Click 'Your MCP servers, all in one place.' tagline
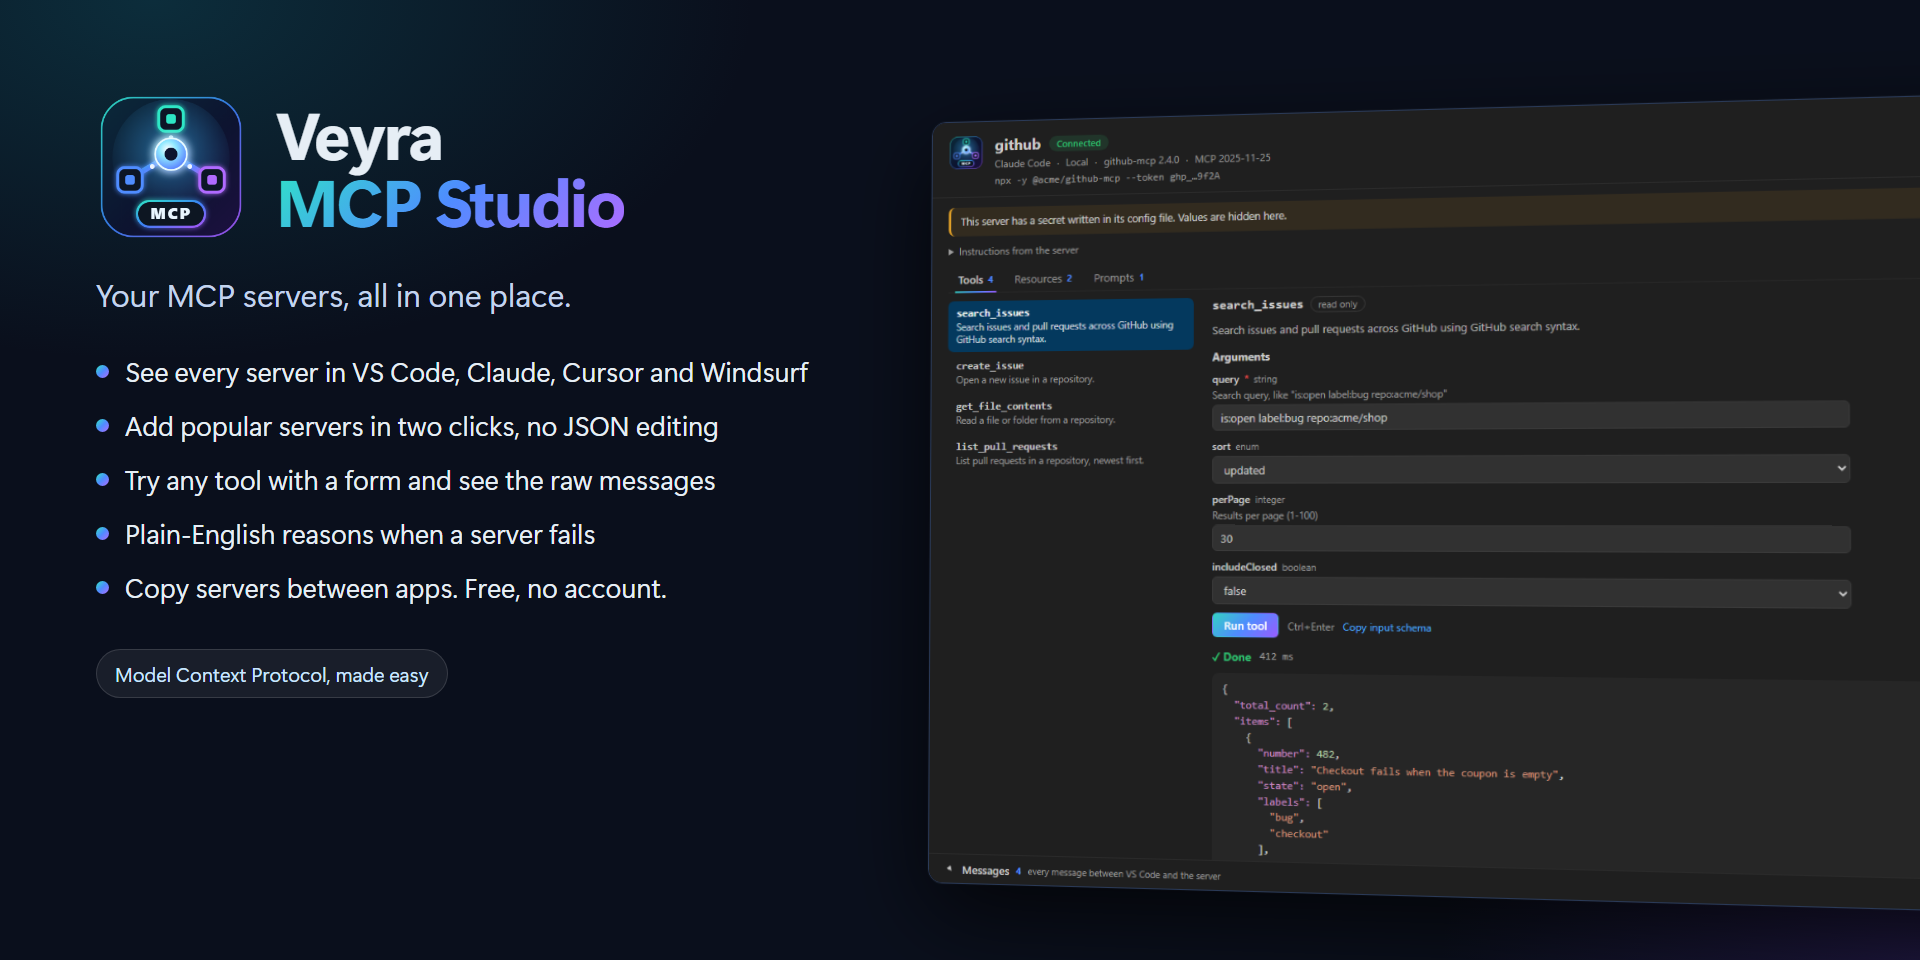The height and width of the screenshot is (960, 1920). pos(333,297)
